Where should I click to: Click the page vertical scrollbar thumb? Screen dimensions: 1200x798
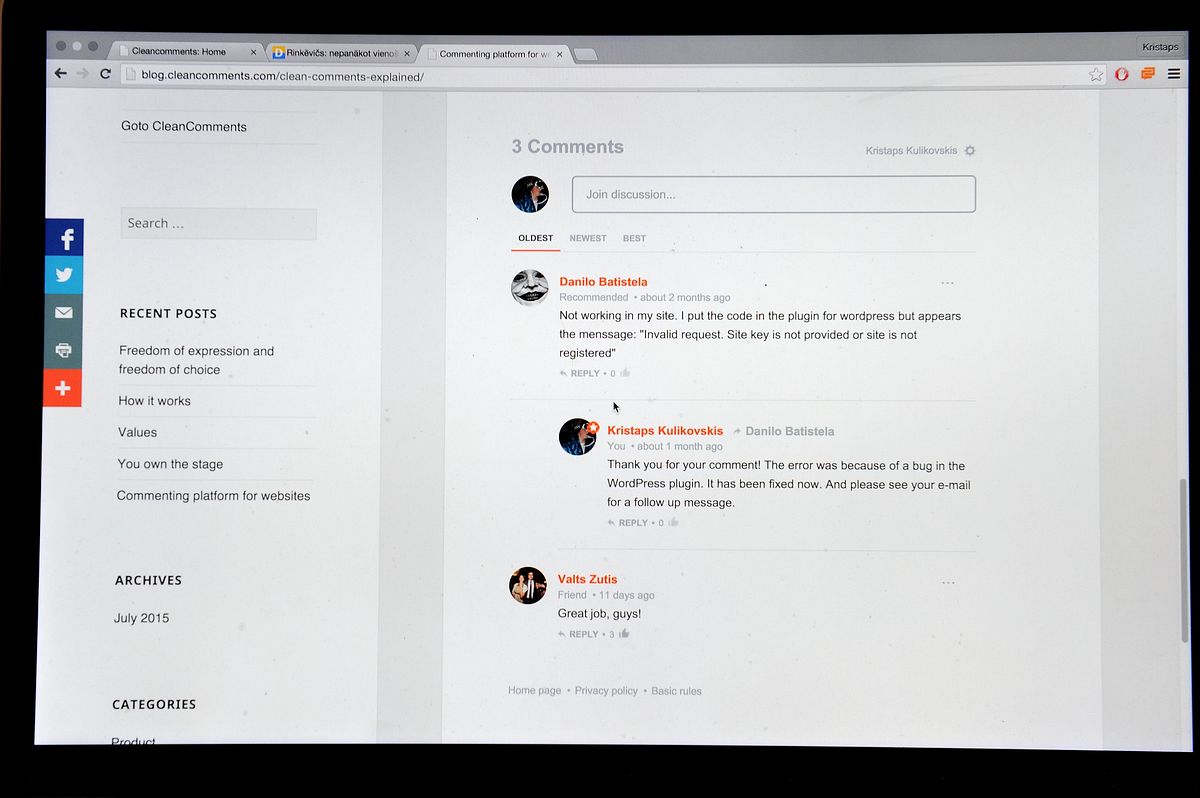coord(1182,560)
